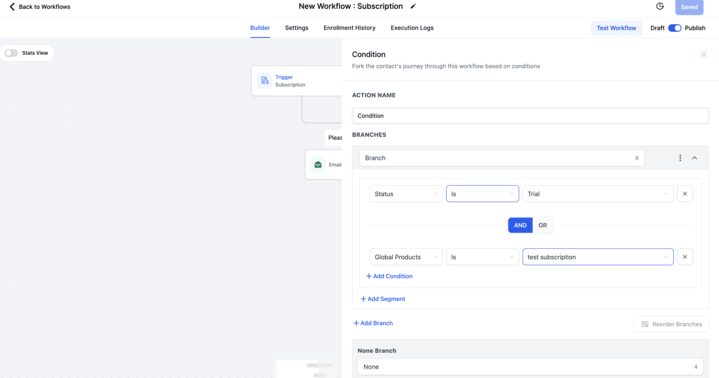719x378 pixels.
Task: Edit the Branch name field
Action: coord(502,158)
